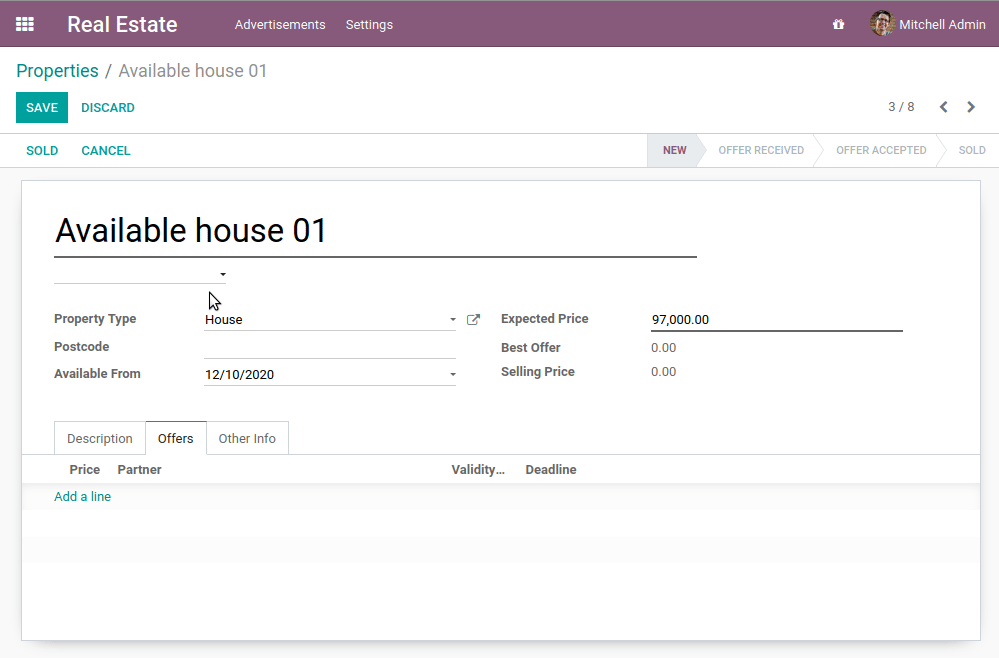
Task: Expand the tags dropdown under the title
Action: tap(222, 273)
